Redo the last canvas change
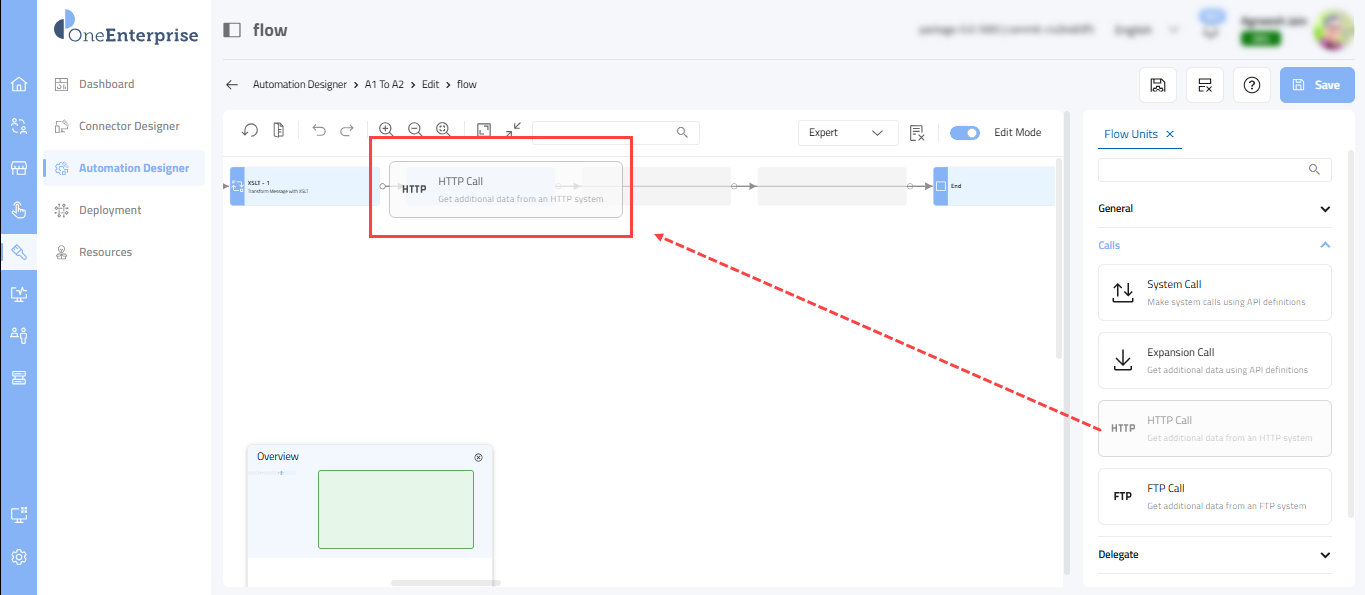Screen dimensions: 1365x595 (347, 130)
